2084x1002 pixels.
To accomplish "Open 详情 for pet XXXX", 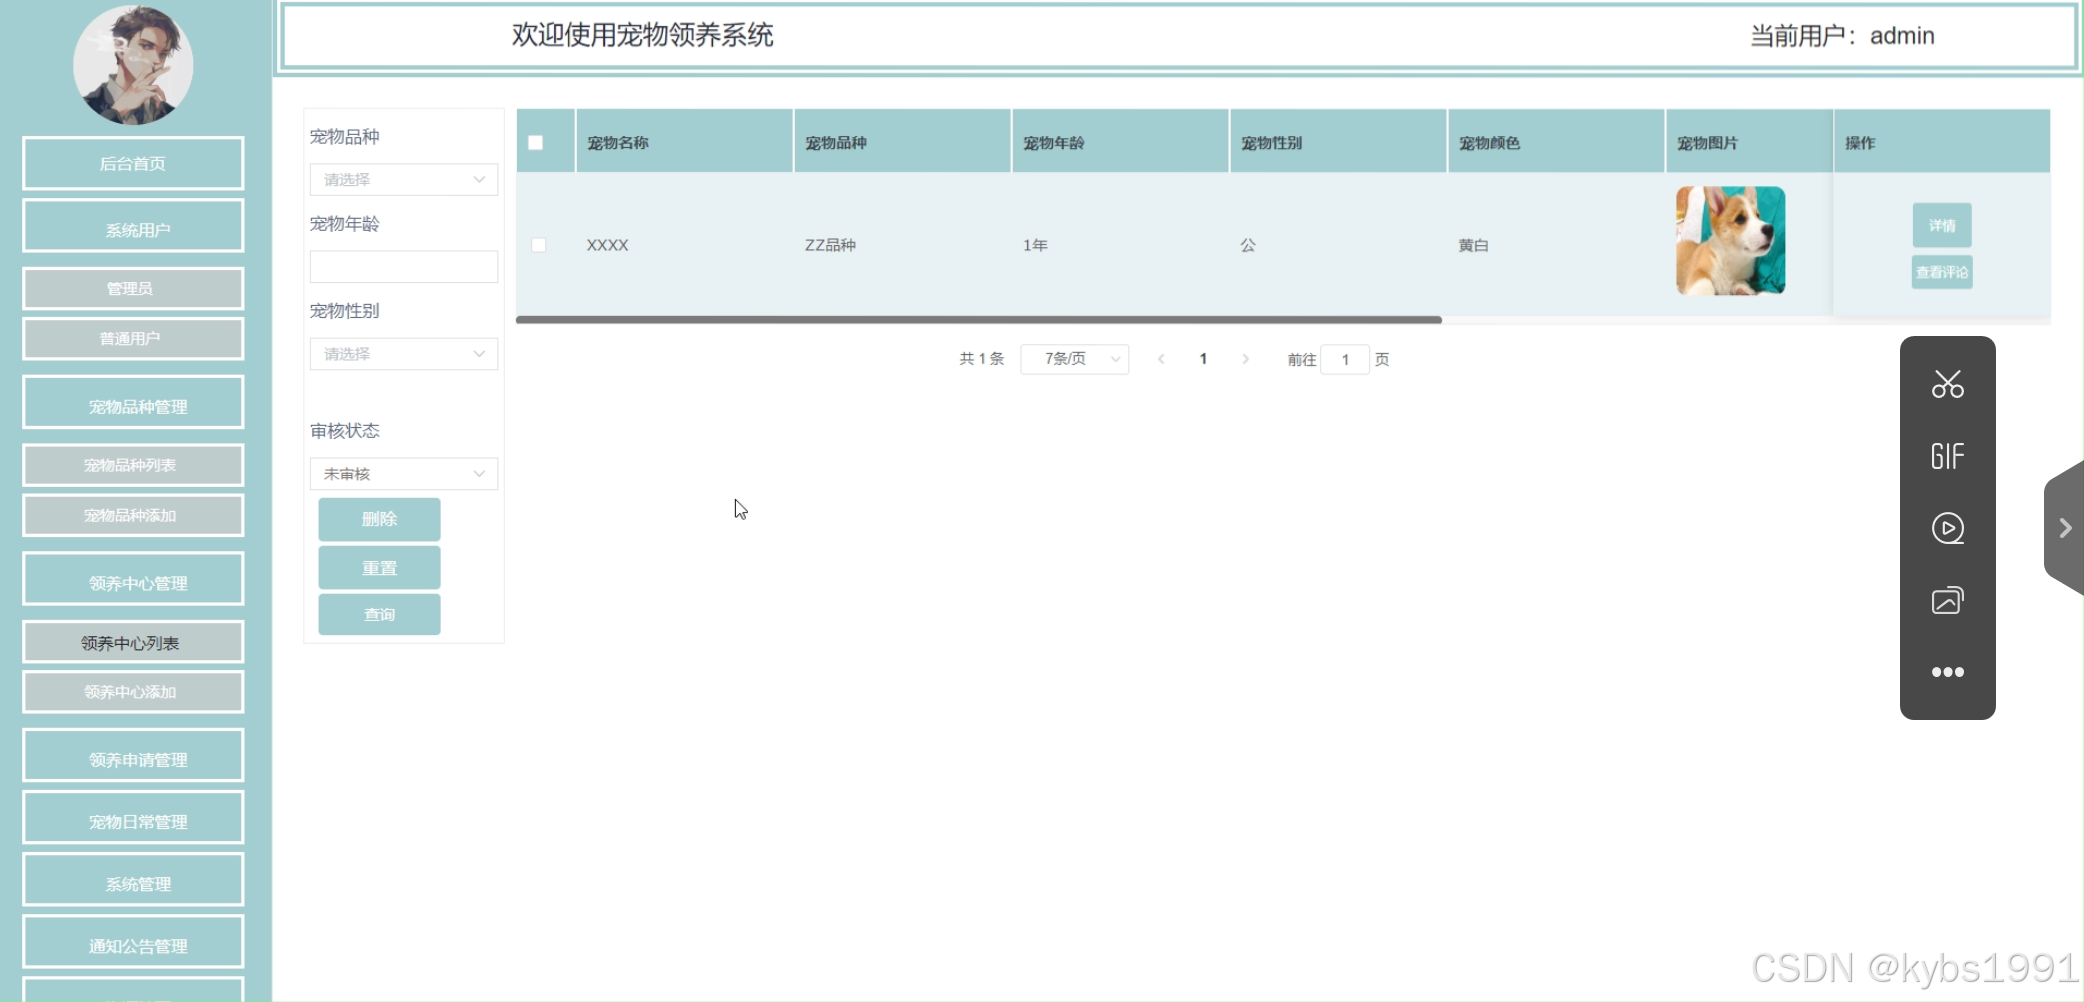I will click(x=1942, y=225).
